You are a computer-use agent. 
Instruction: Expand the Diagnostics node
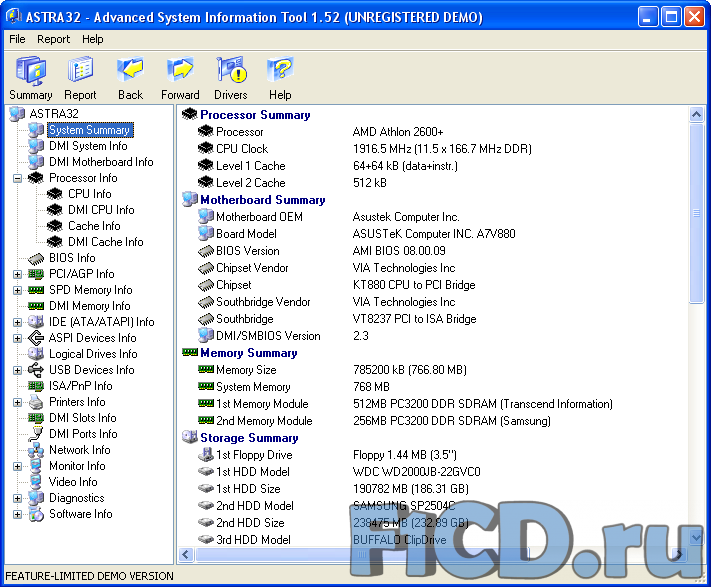coord(17,499)
